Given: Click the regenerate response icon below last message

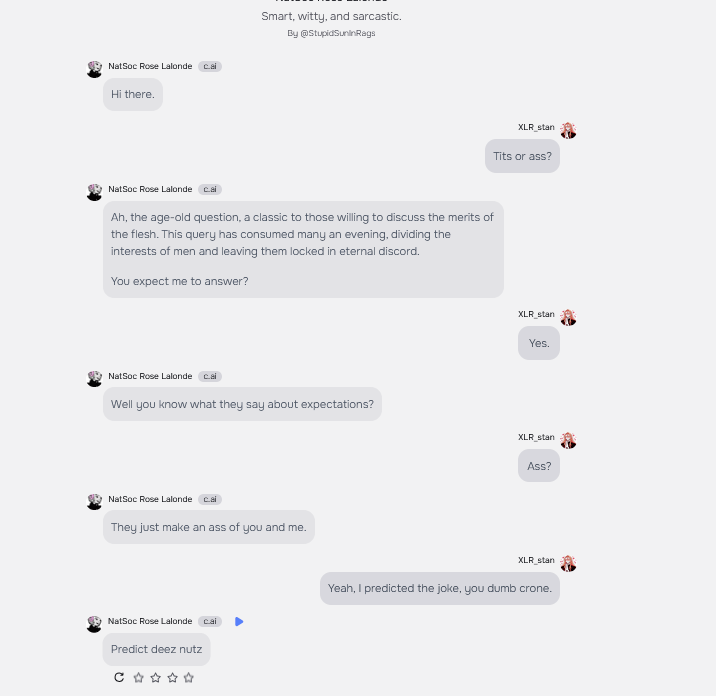Looking at the screenshot, I should click(119, 677).
